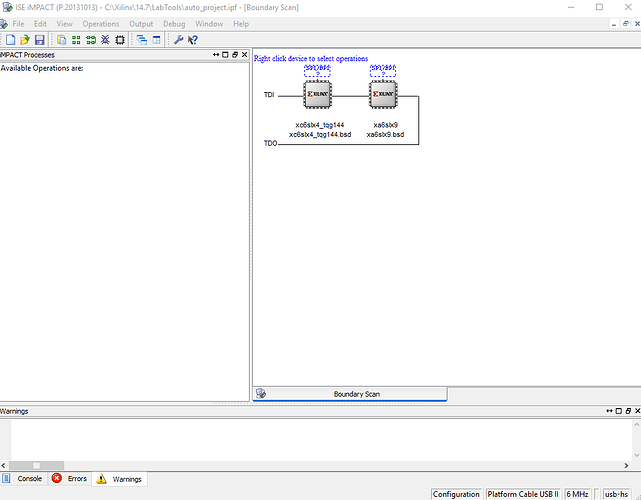Viewport: 641px width, 500px height.
Task: Click the black chip toolbar icon
Action: (120, 40)
